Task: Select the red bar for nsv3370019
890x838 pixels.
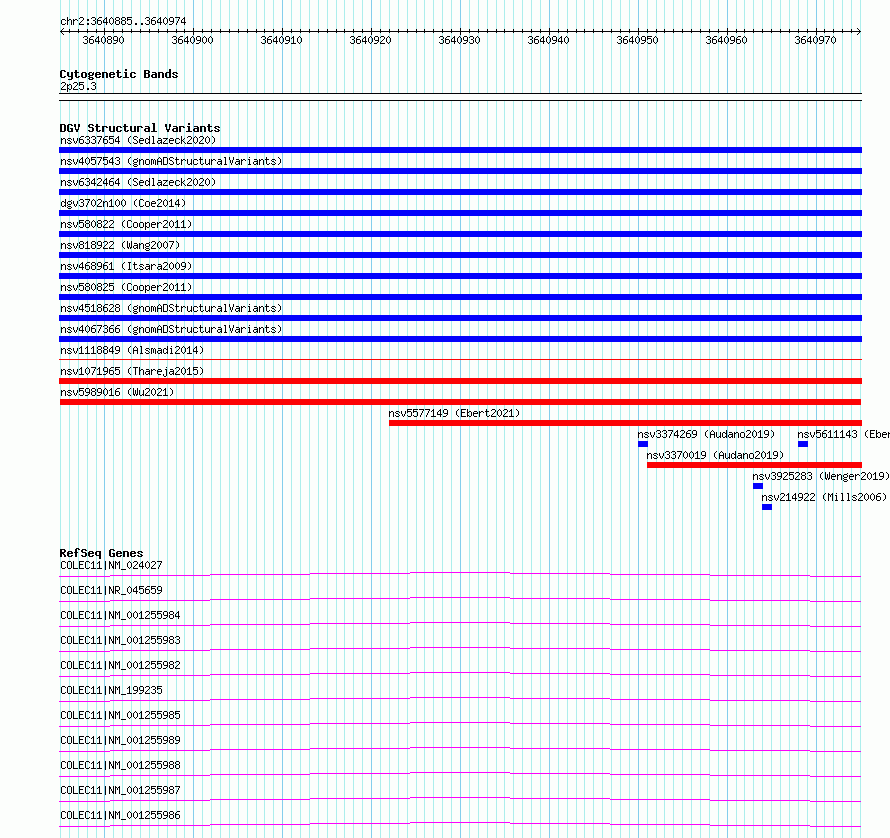Action: click(x=754, y=466)
